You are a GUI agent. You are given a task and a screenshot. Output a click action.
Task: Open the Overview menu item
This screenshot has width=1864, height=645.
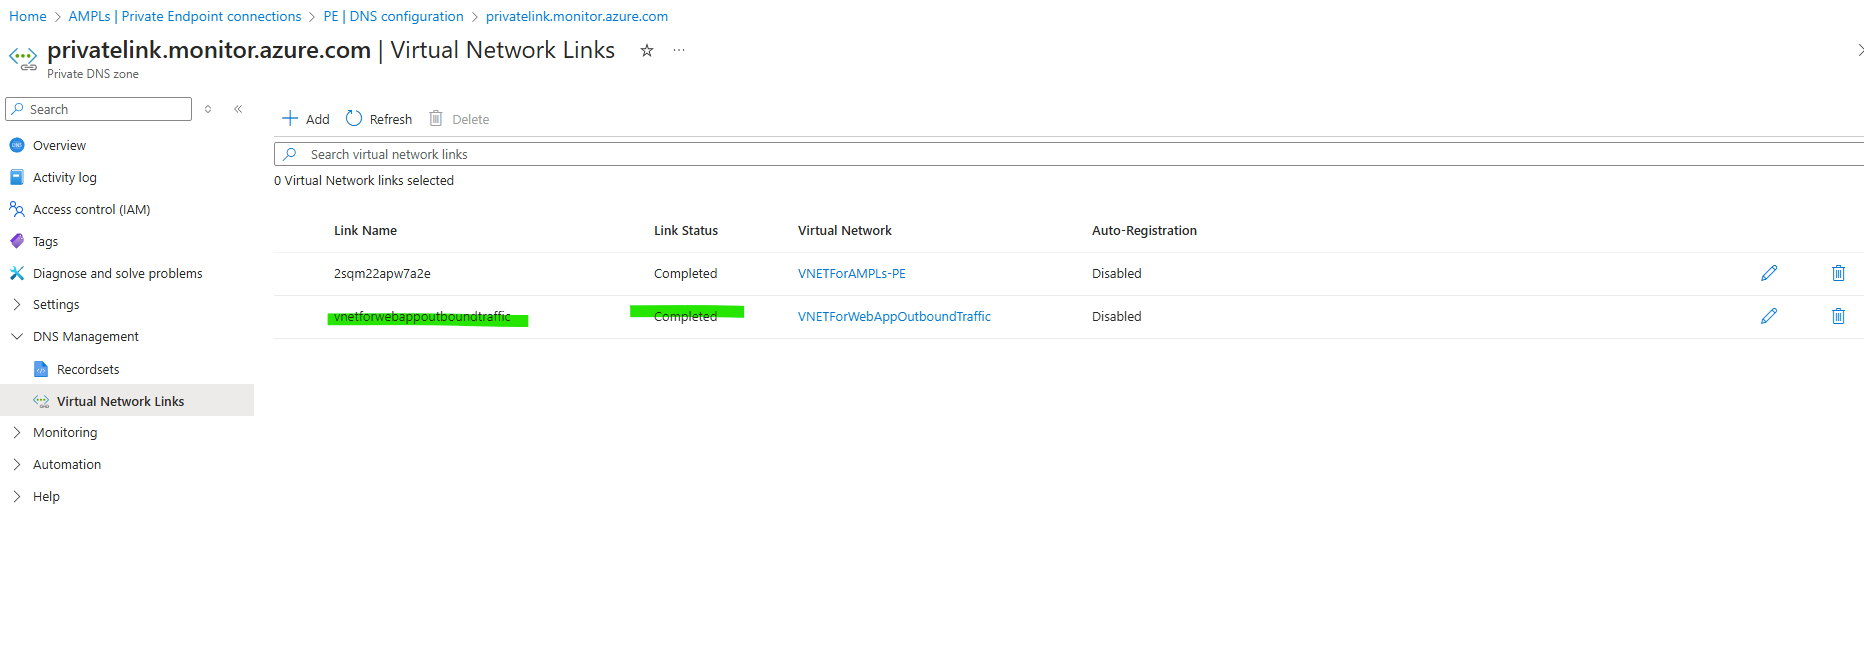click(x=59, y=145)
